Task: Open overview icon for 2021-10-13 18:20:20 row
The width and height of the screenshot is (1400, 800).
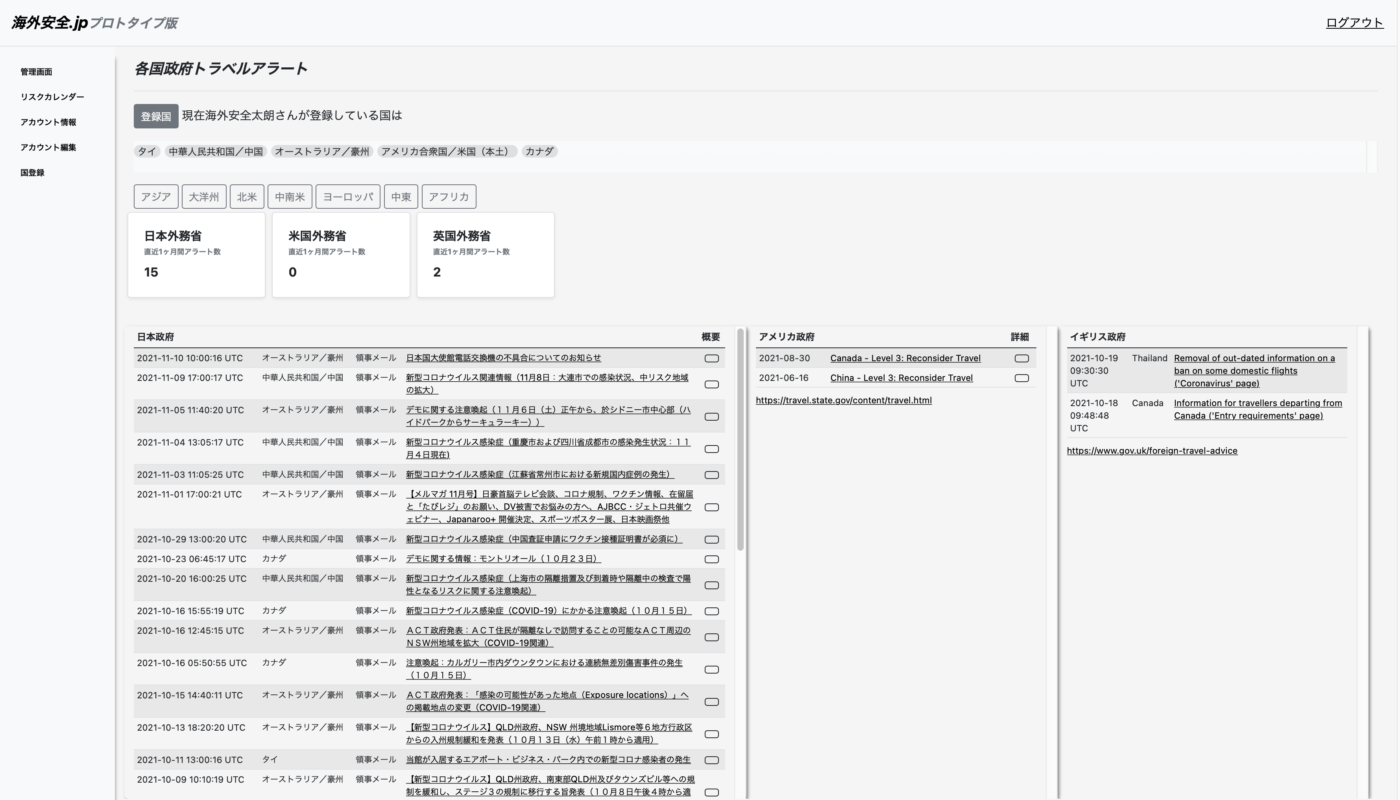Action: coord(711,733)
